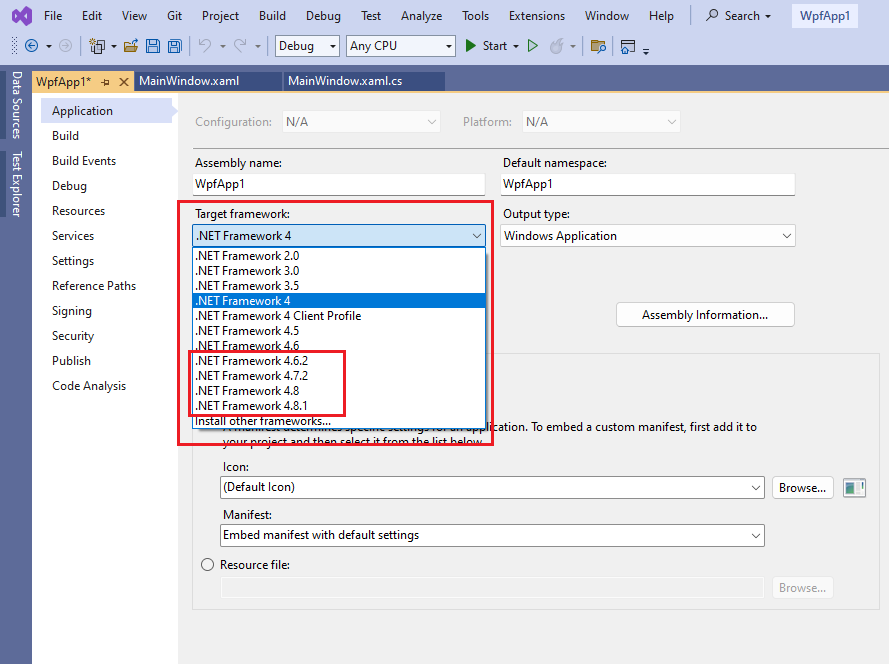The height and width of the screenshot is (664, 889).
Task: Choose .NET Framework 4.5 from list
Action: point(339,331)
